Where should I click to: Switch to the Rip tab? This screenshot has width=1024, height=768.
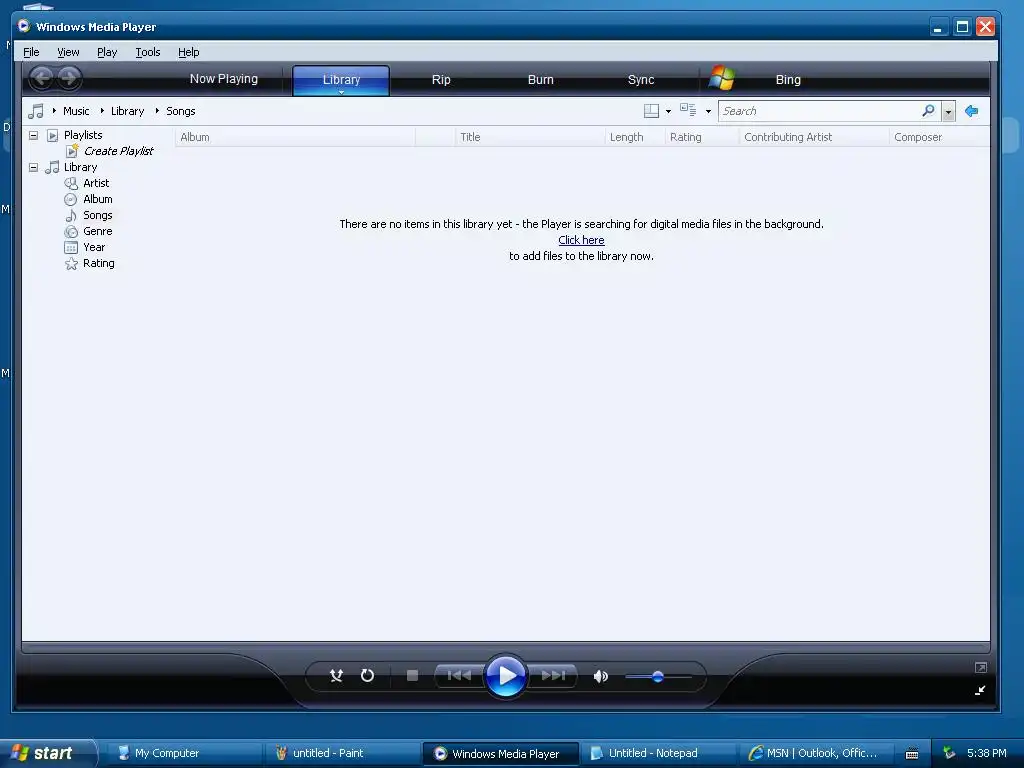(x=441, y=80)
